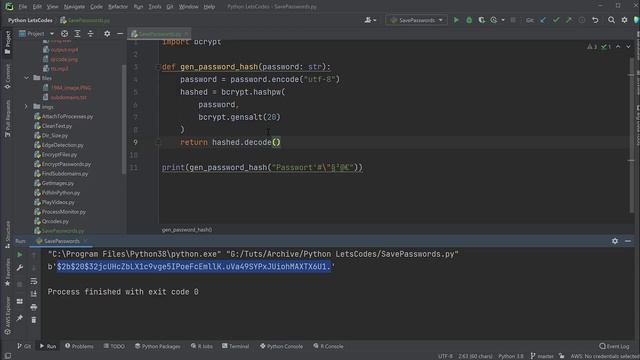Click the Select Opened File target icon
This screenshot has width=640, height=360.
64,33
